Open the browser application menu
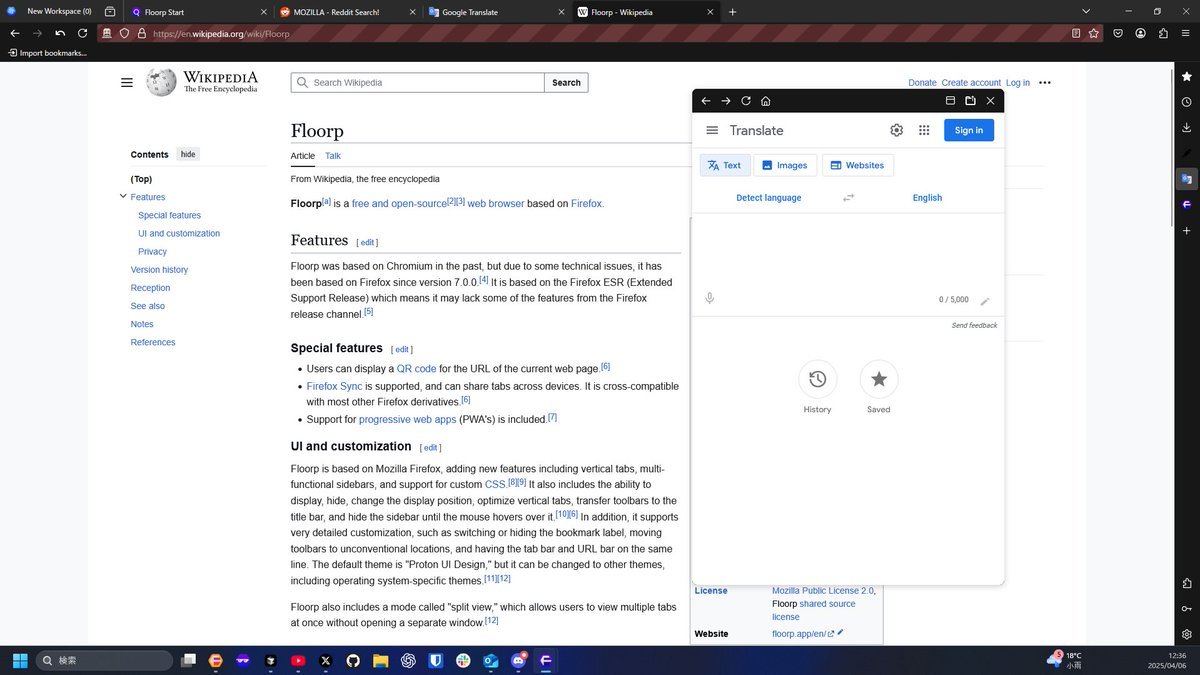The height and width of the screenshot is (675, 1200). pyautogui.click(x=1186, y=33)
